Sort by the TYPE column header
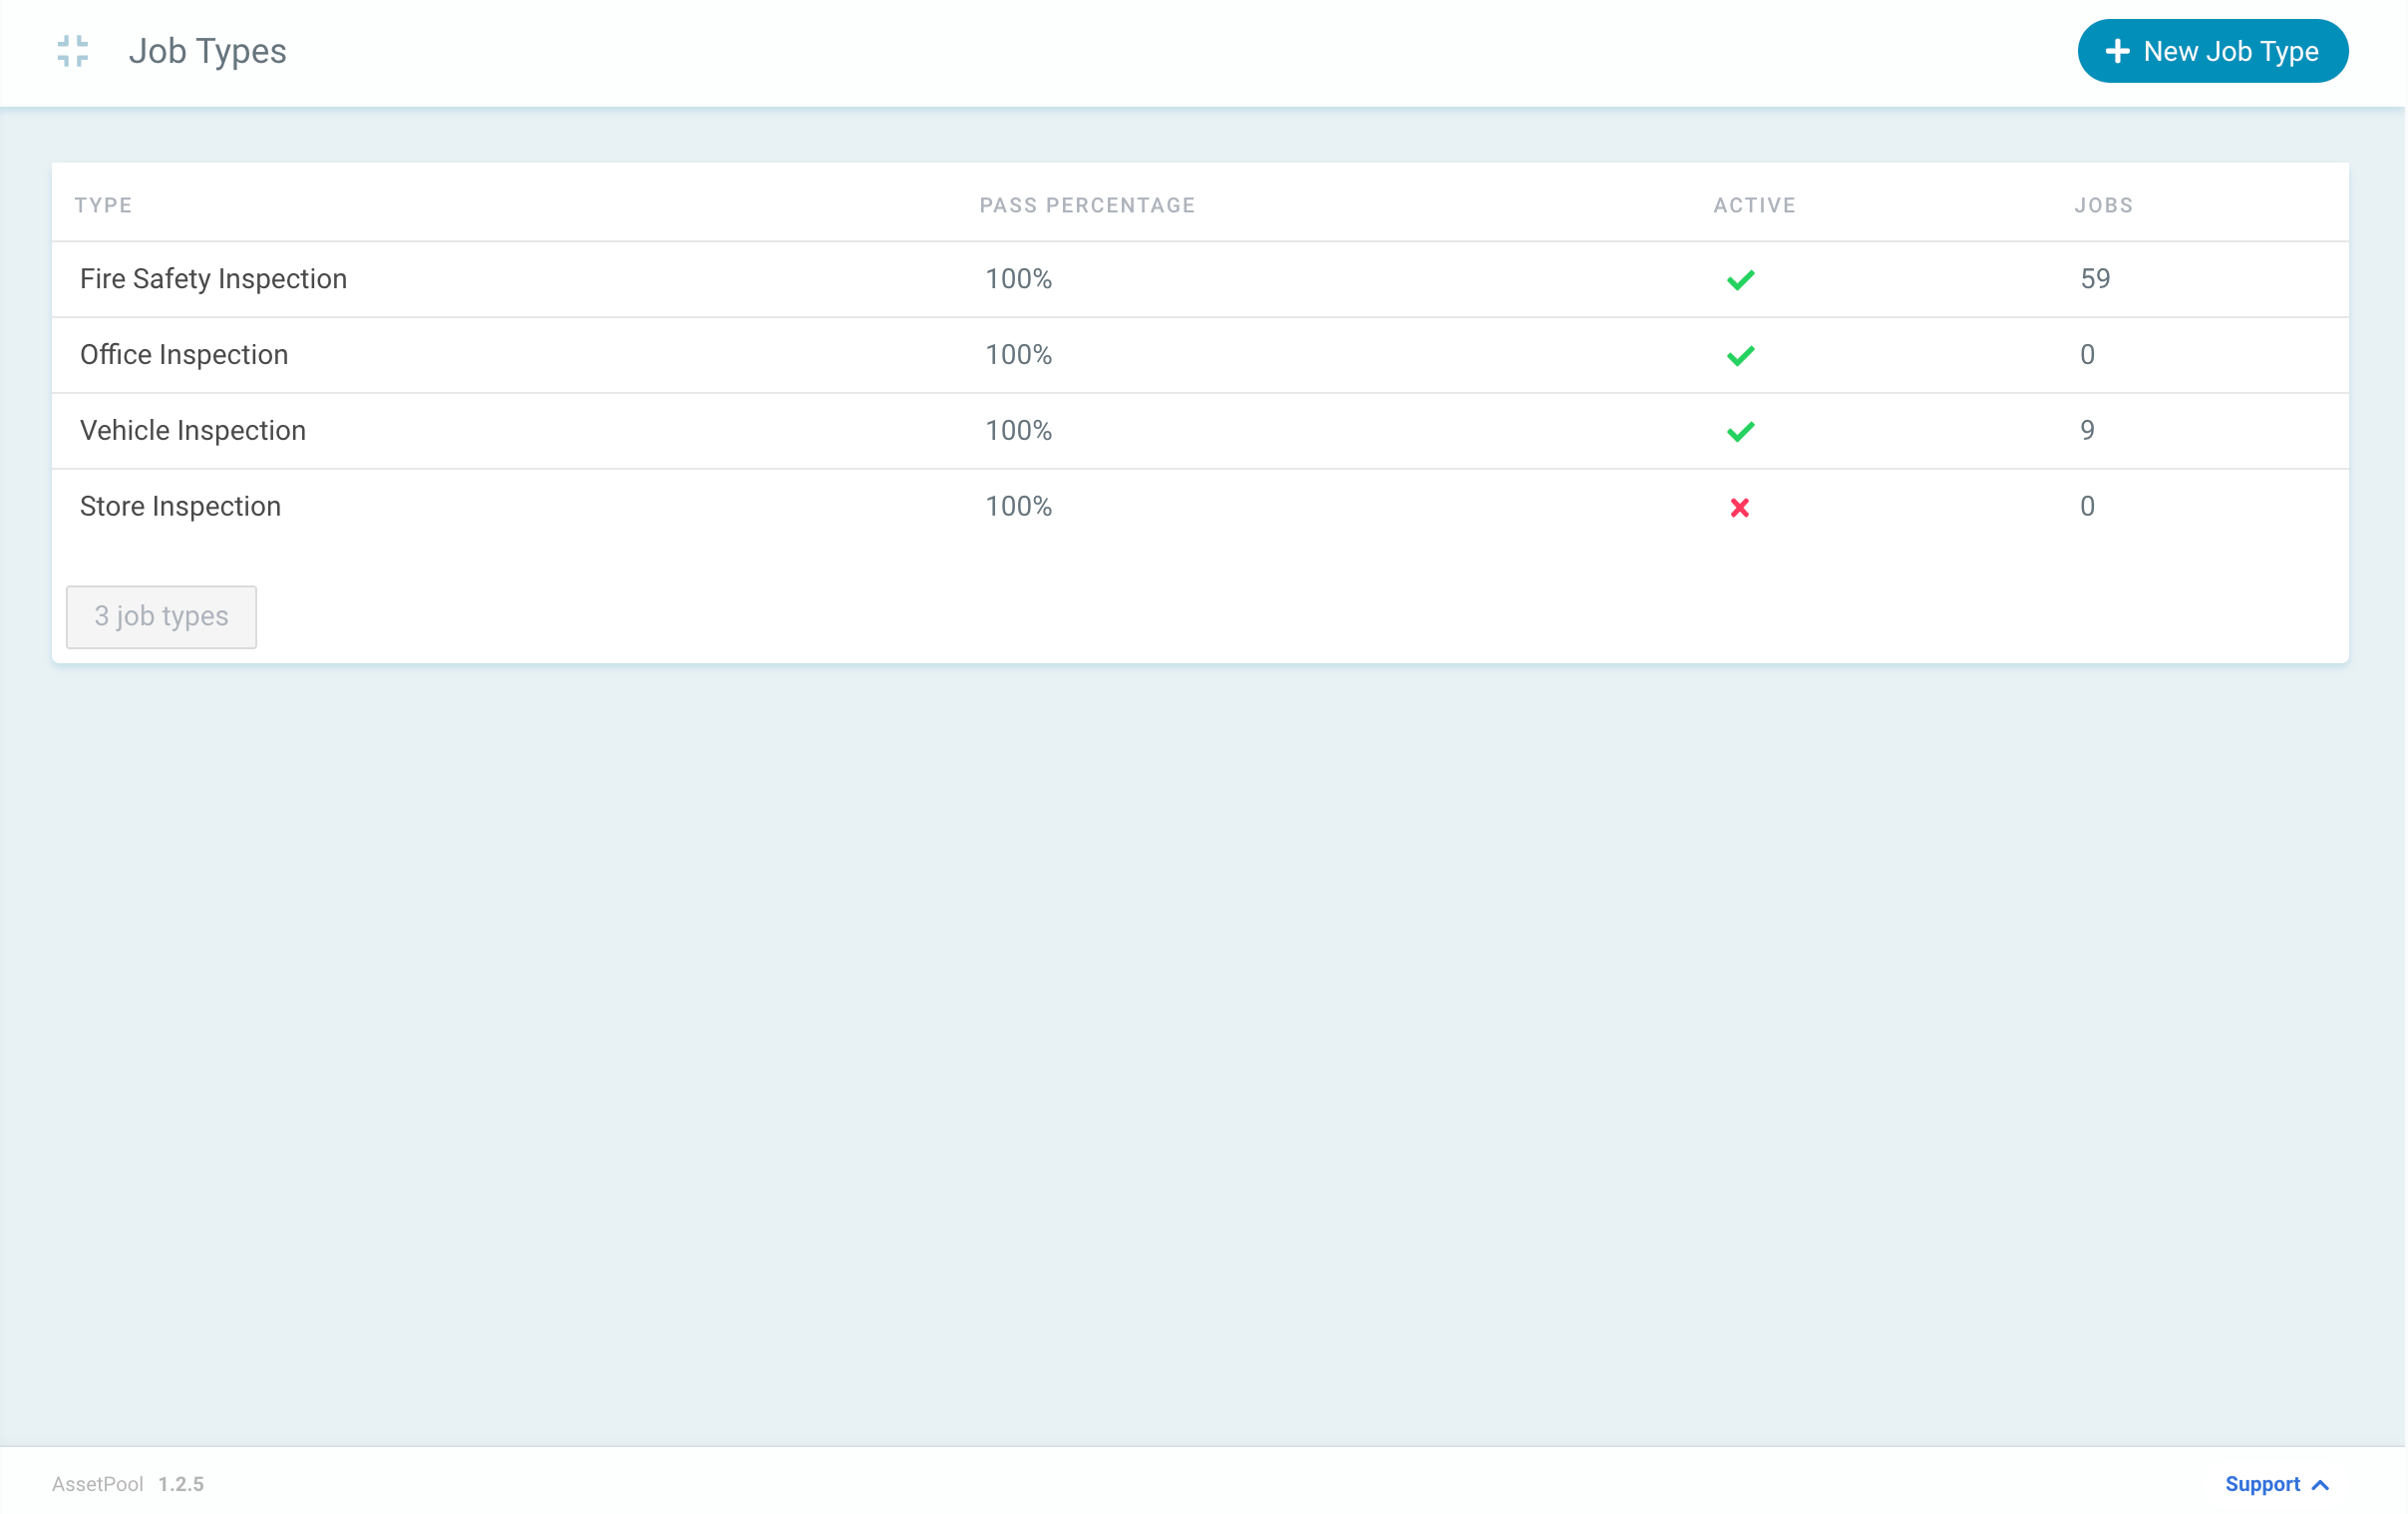Screen dimensions: 2408x1514 (x=104, y=204)
